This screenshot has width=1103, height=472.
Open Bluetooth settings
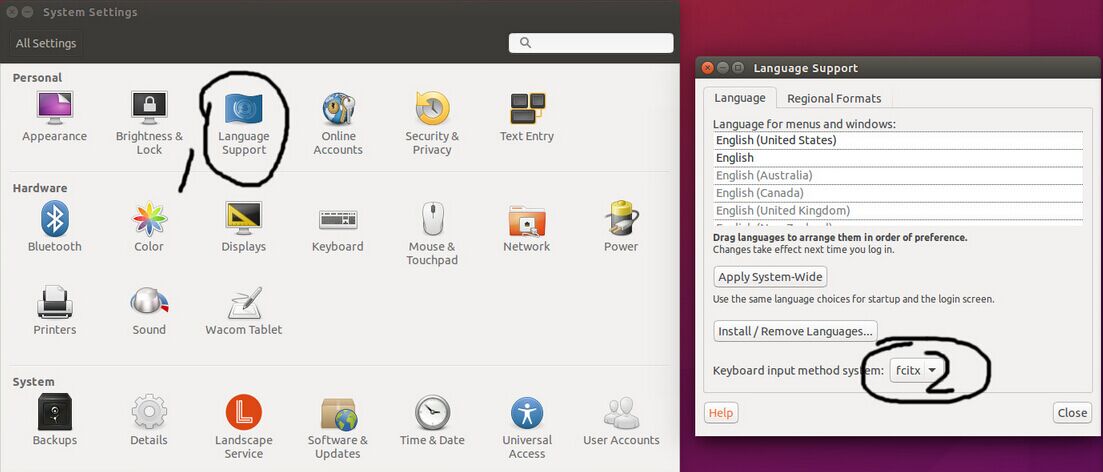coord(54,227)
